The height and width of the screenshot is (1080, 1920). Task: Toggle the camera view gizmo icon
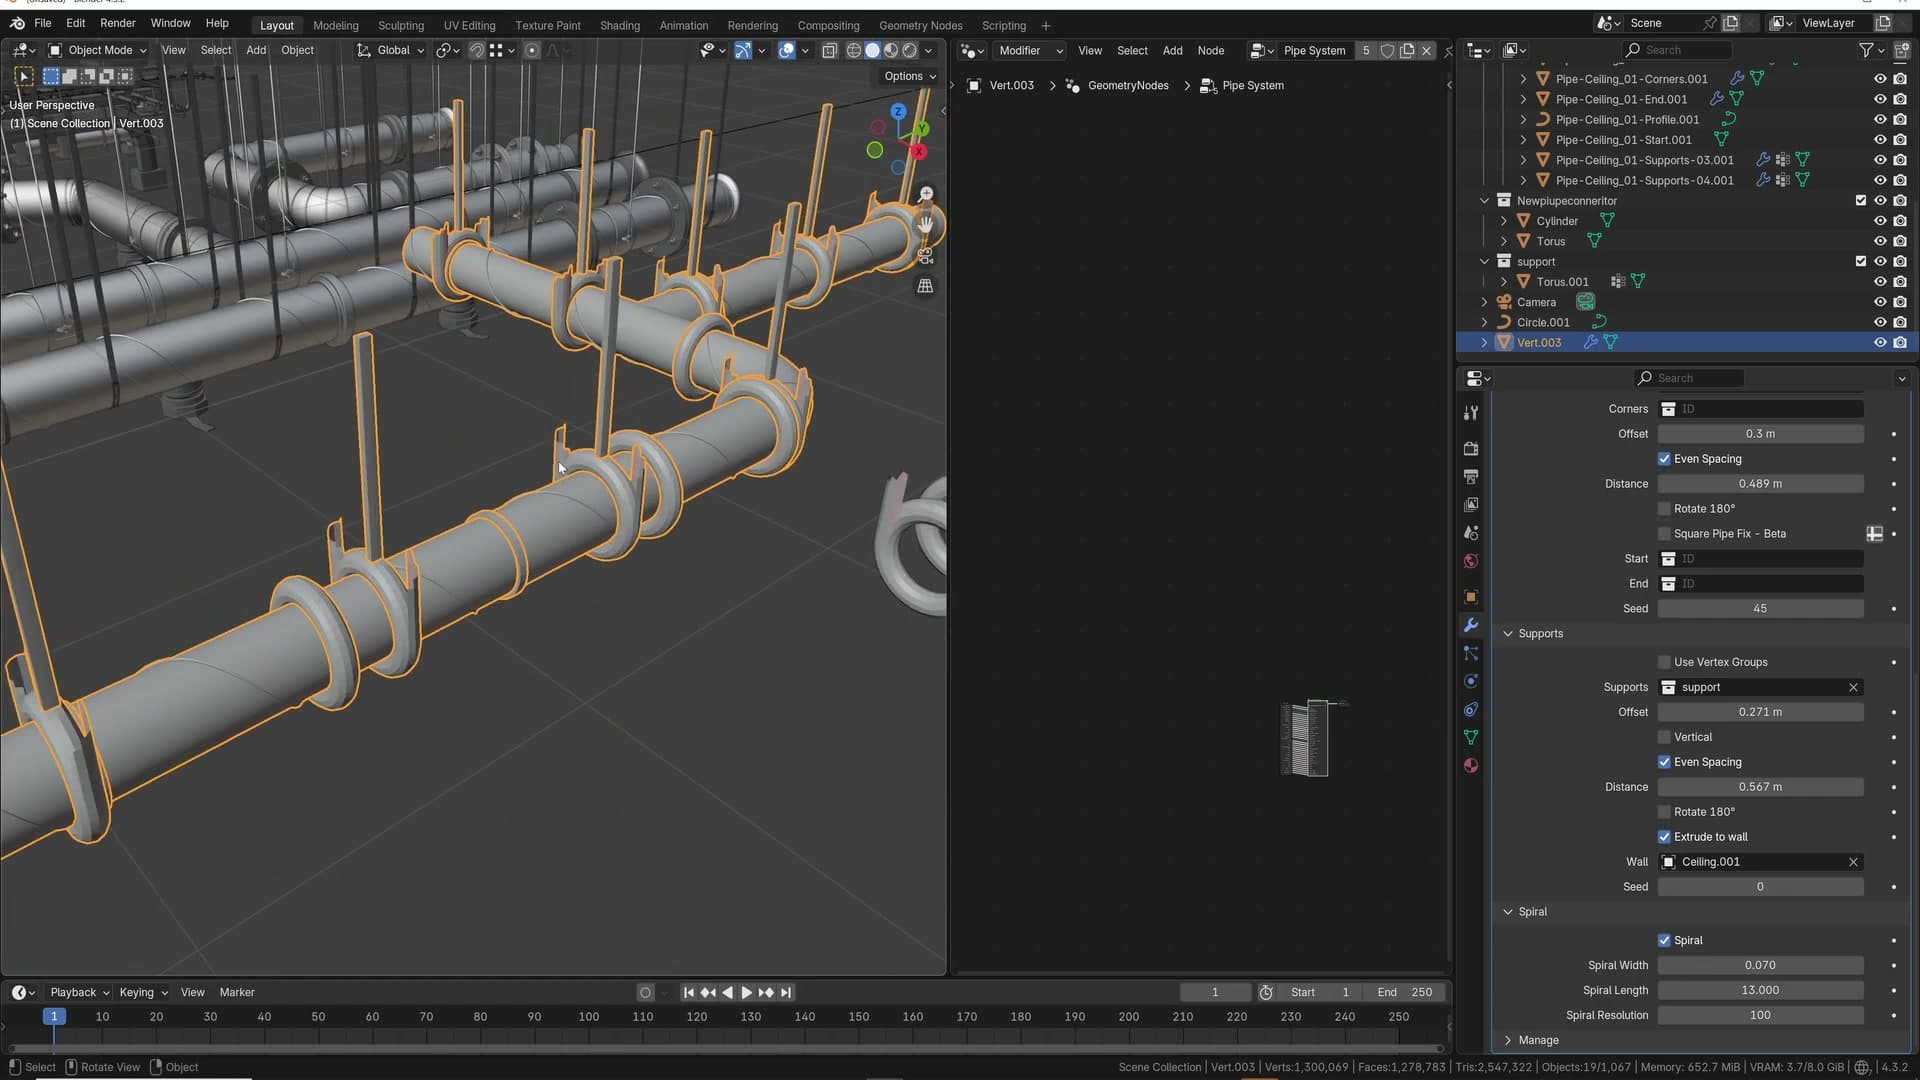tap(926, 256)
